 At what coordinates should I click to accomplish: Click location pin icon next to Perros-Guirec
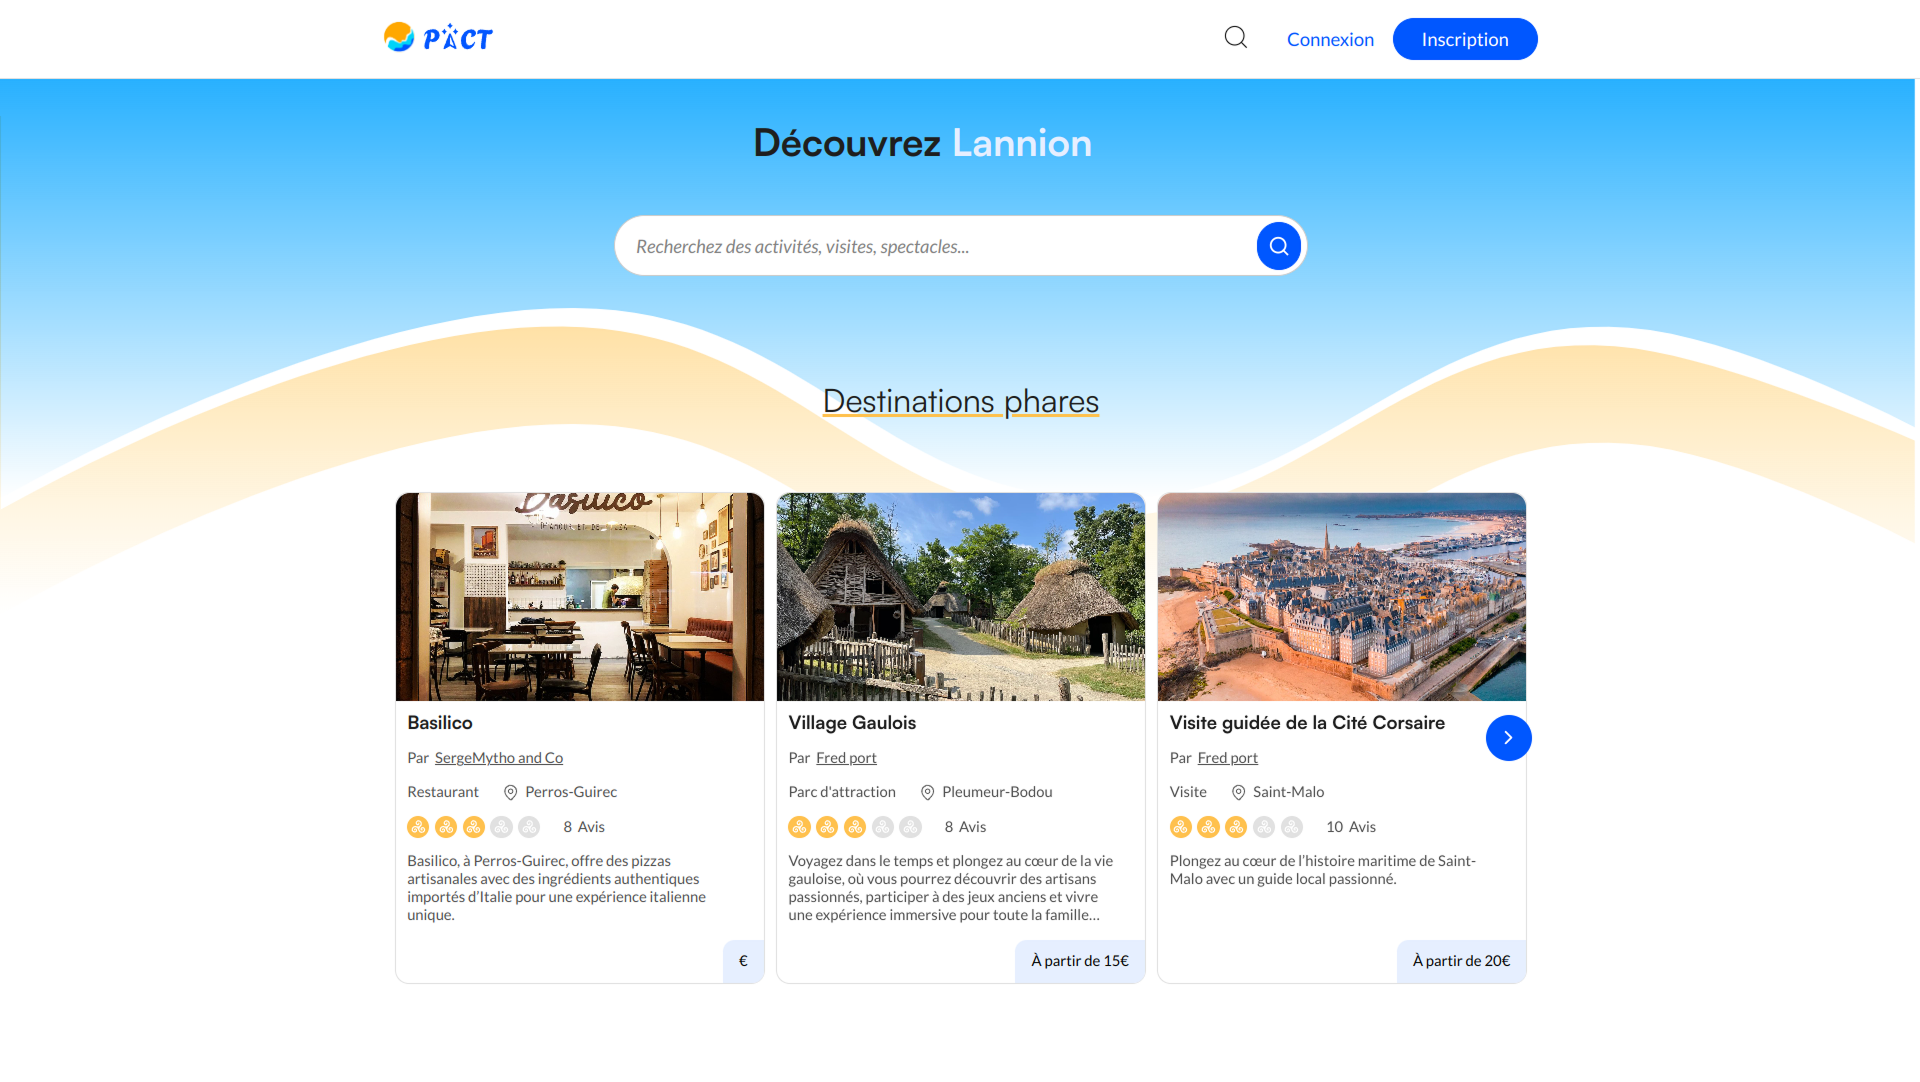point(510,793)
